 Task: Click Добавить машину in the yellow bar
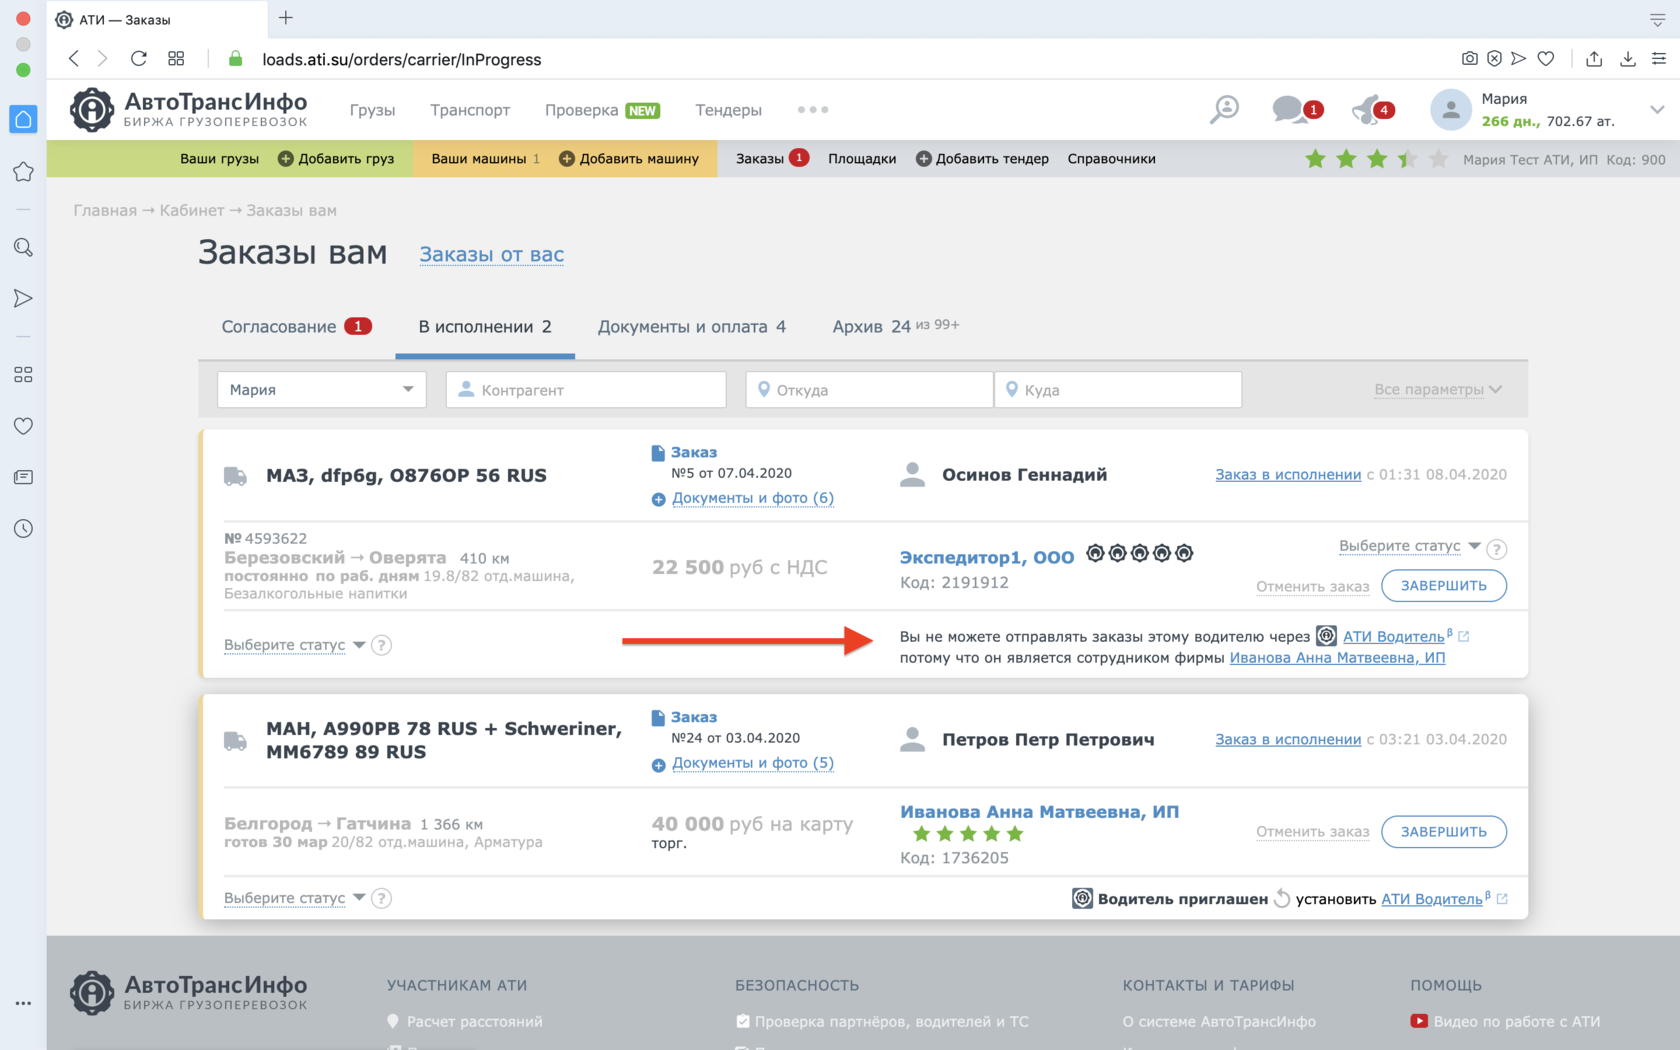(x=629, y=159)
